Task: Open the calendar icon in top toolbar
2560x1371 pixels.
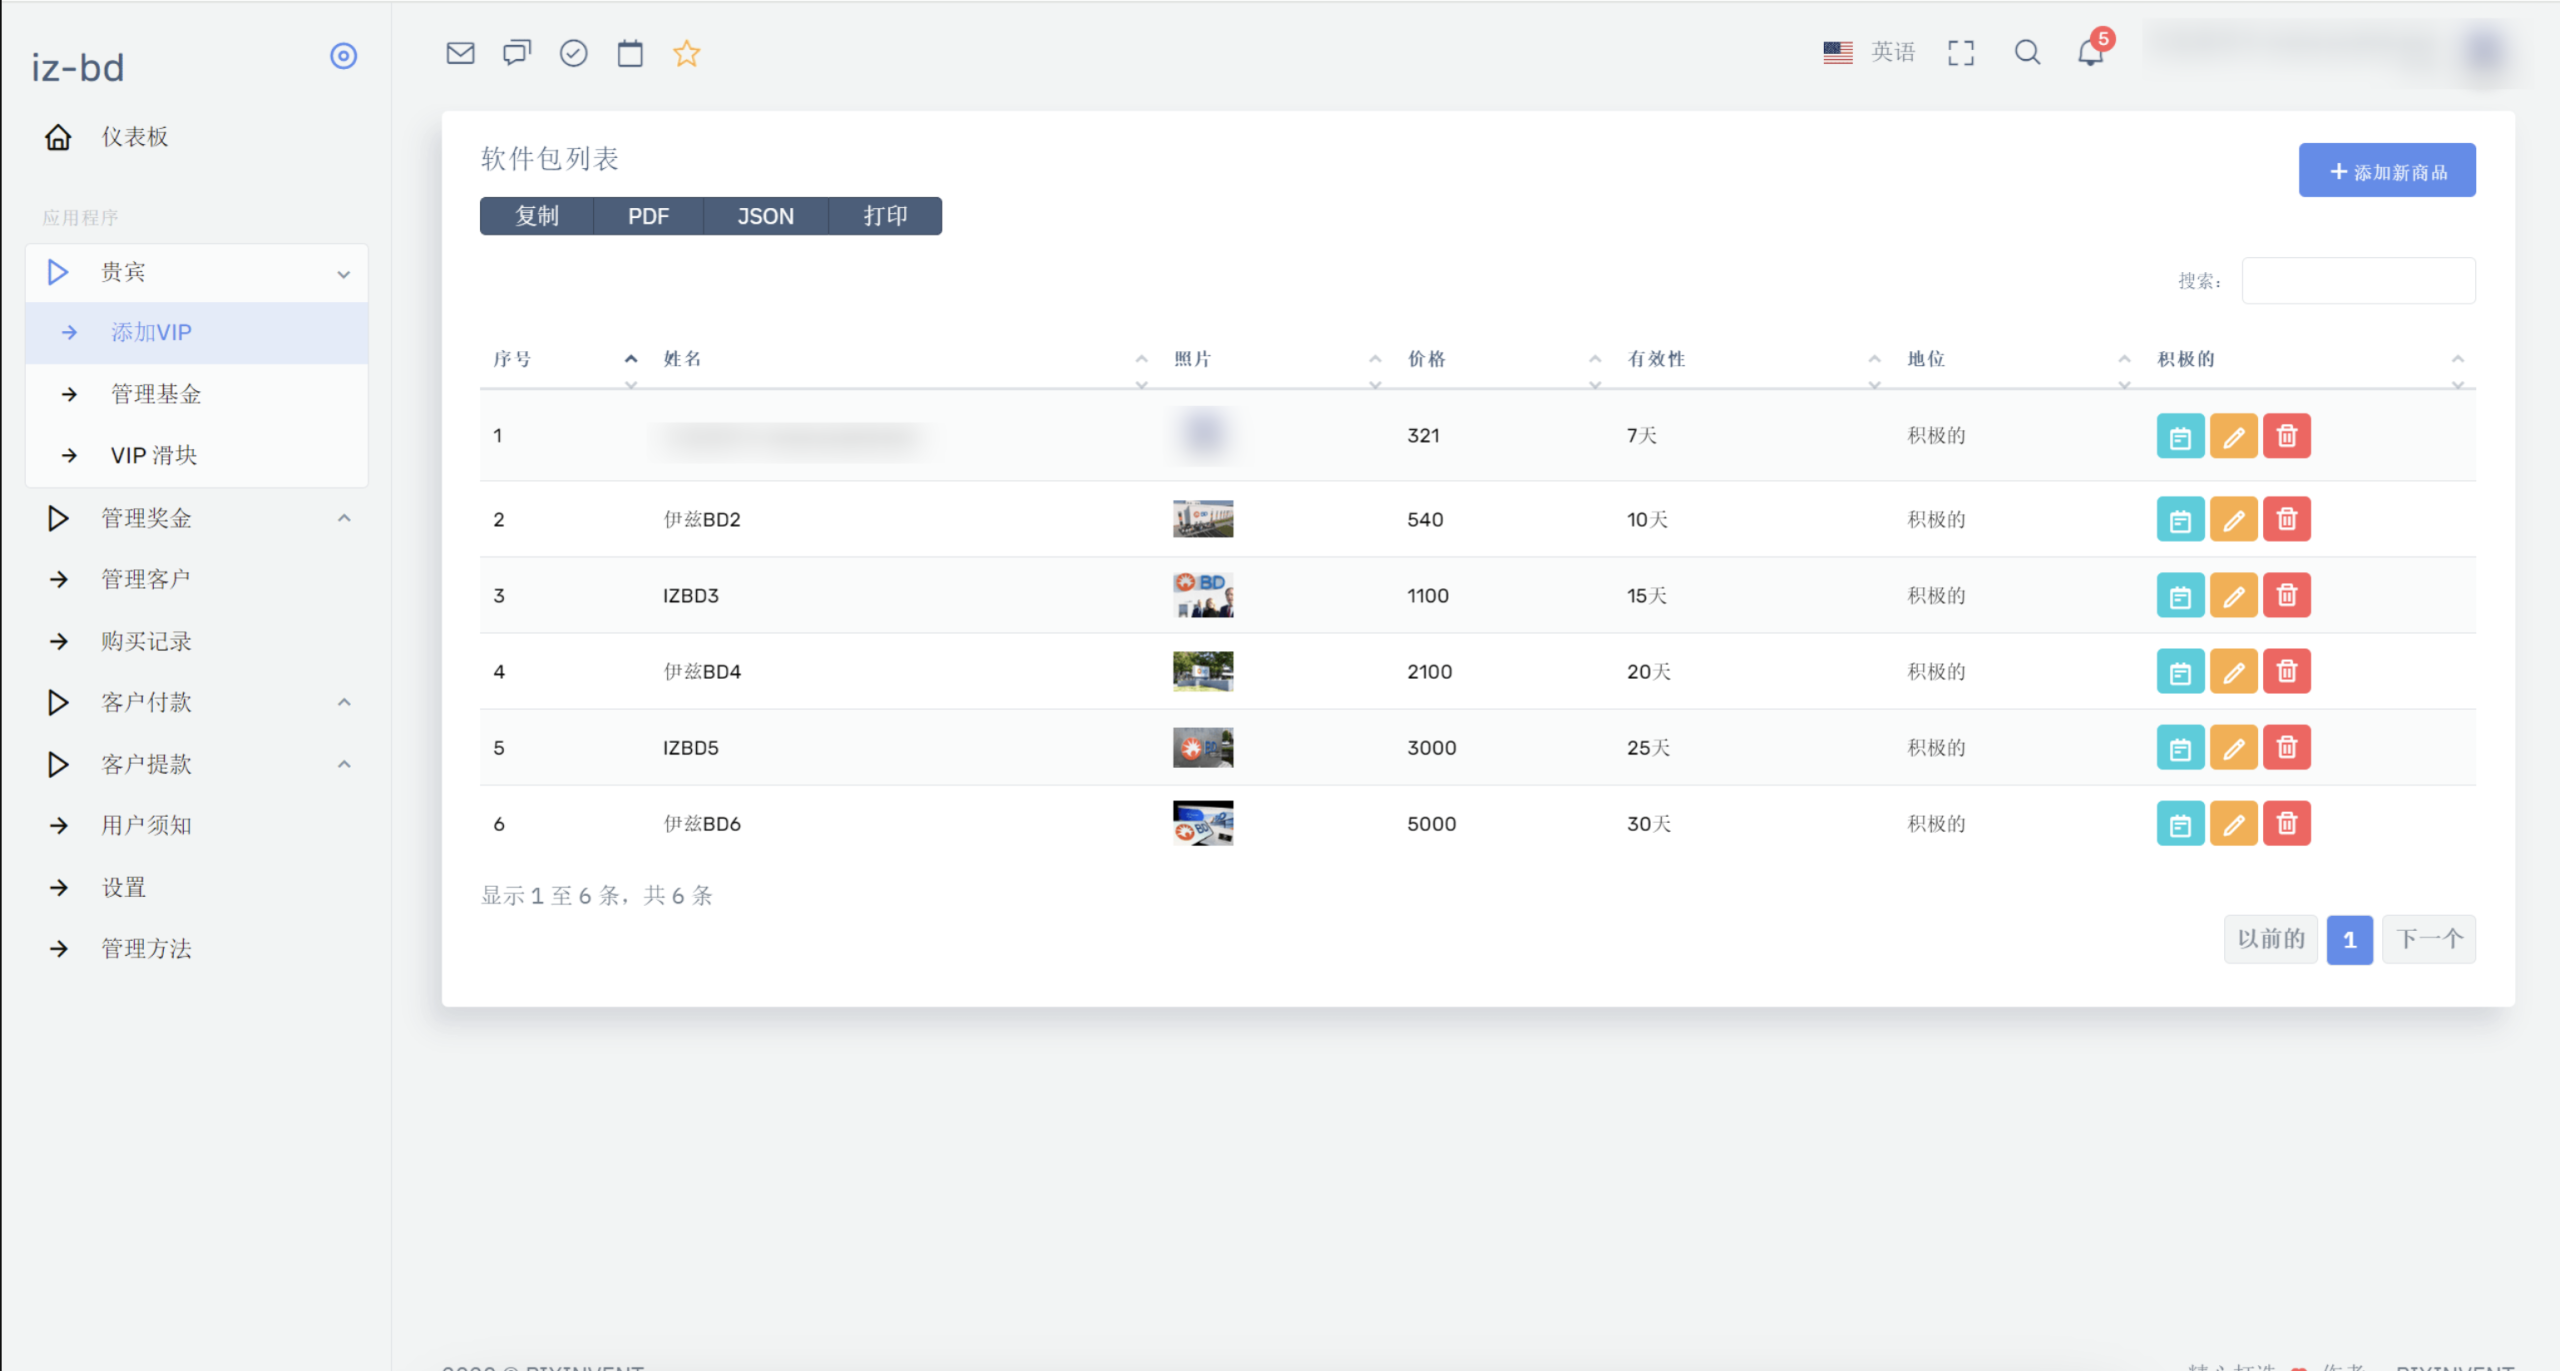Action: click(x=630, y=53)
